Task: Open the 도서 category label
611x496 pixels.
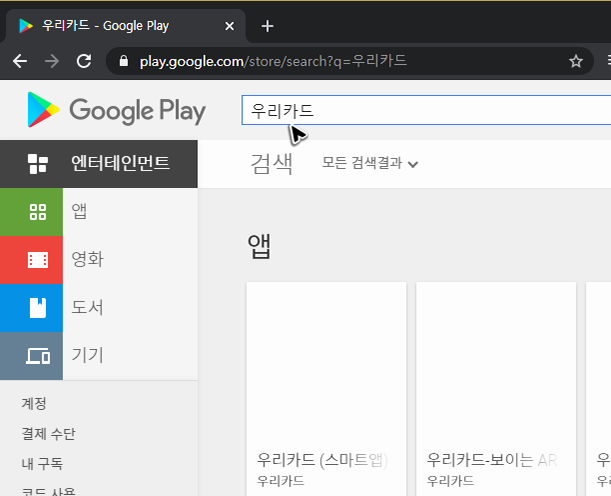Action: click(x=87, y=307)
